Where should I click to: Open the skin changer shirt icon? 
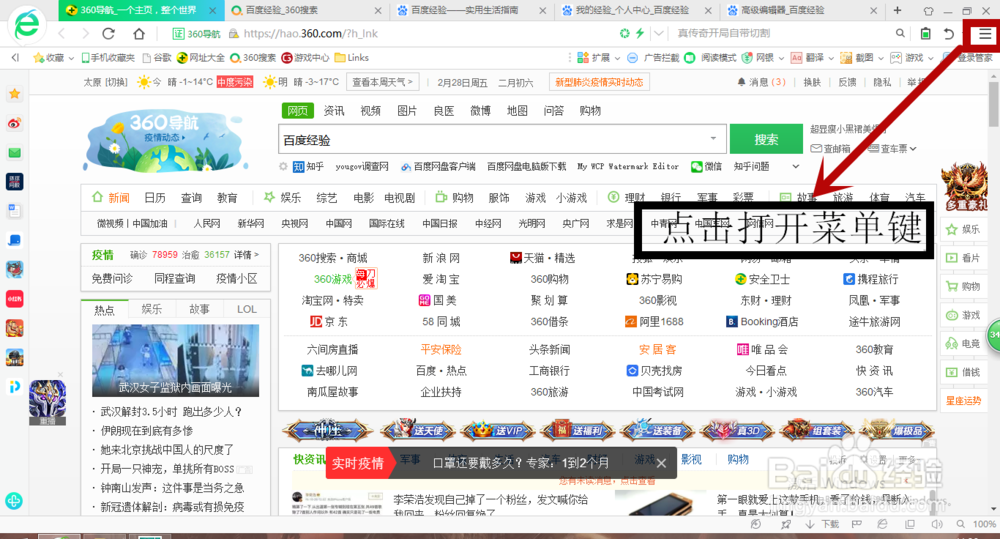[929, 11]
